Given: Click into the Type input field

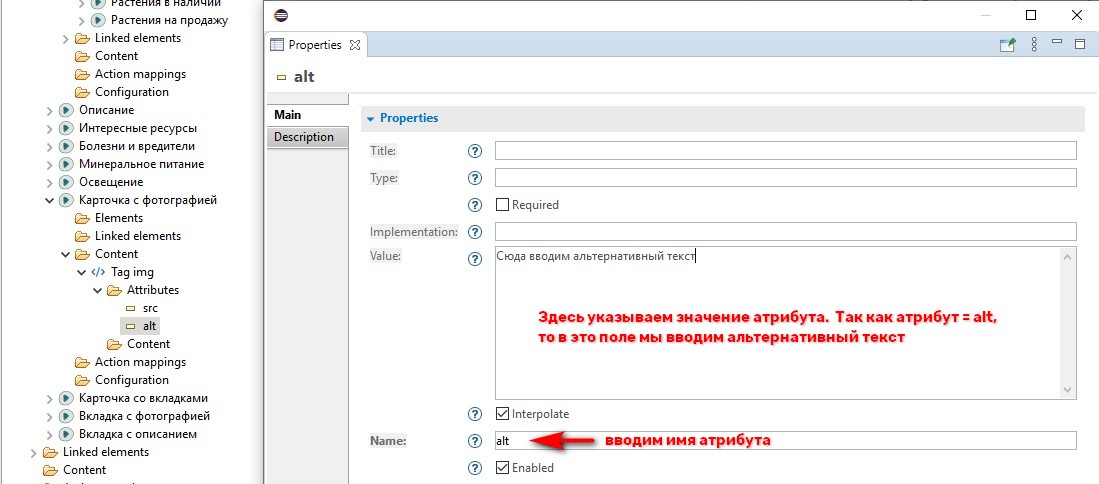Looking at the screenshot, I should point(786,178).
